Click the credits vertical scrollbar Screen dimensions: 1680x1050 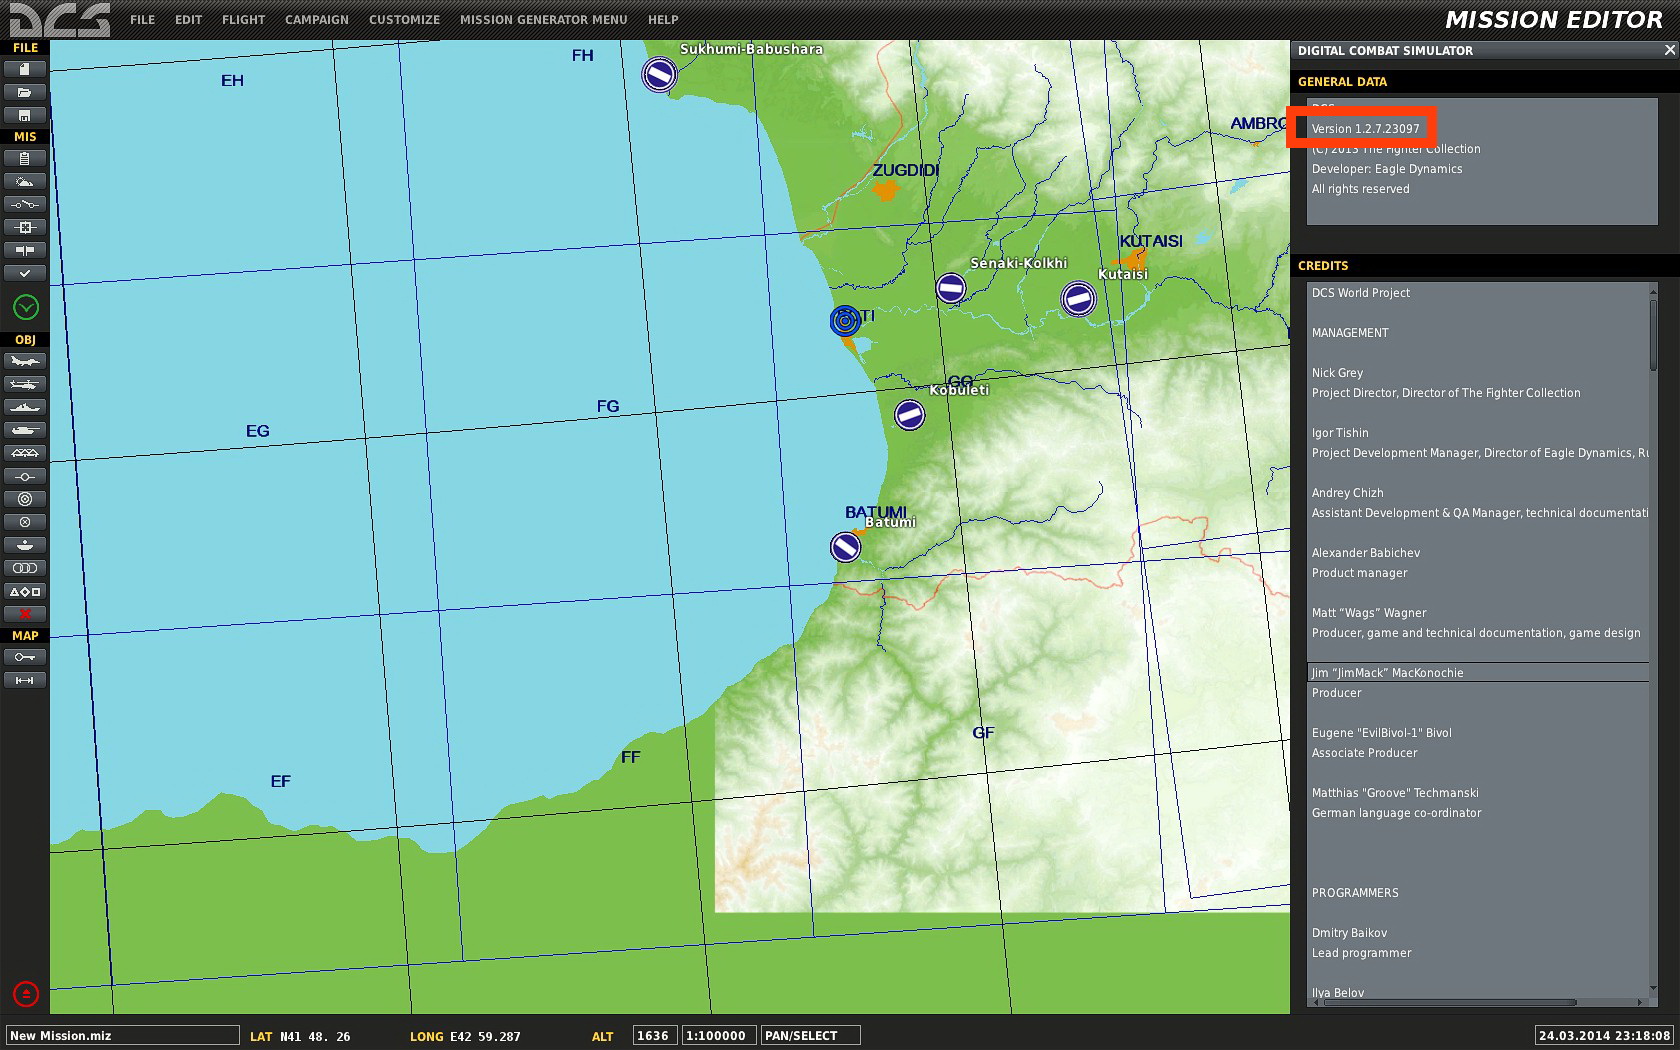coord(1653,335)
